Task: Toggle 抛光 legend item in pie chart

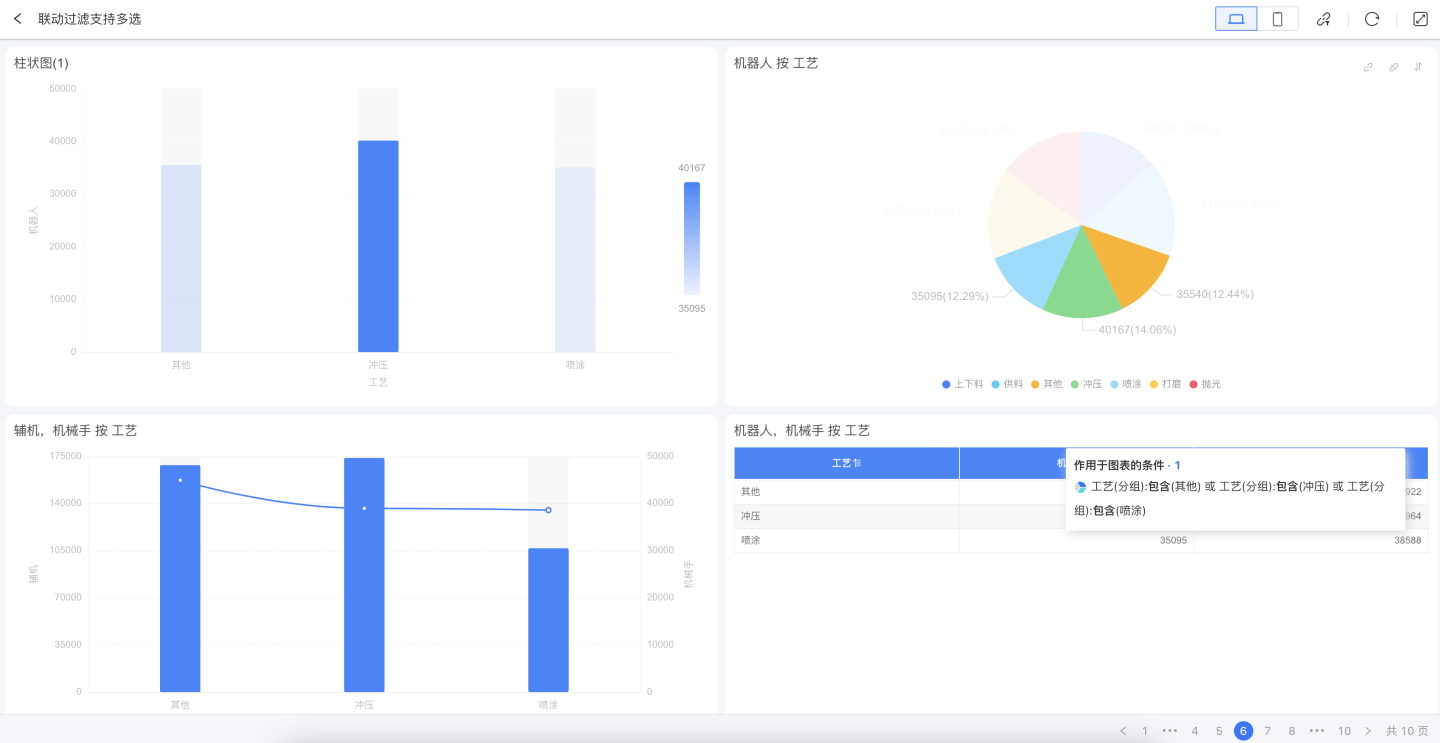Action: pos(1205,384)
